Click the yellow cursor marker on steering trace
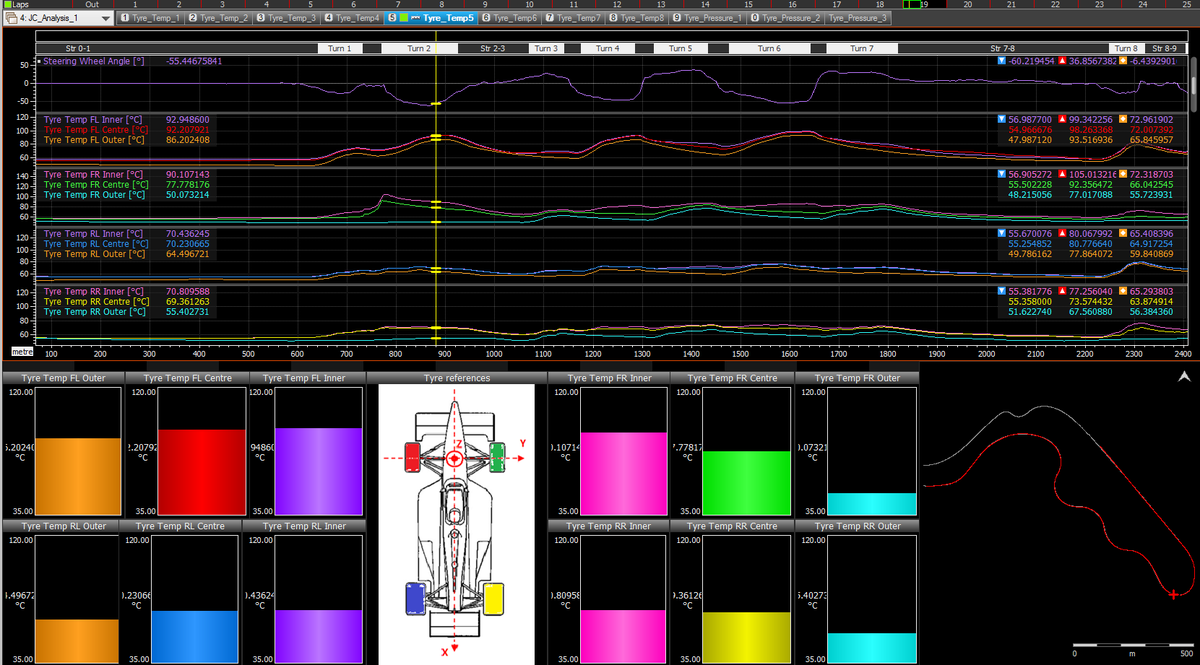This screenshot has height=665, width=1200. pyautogui.click(x=436, y=103)
